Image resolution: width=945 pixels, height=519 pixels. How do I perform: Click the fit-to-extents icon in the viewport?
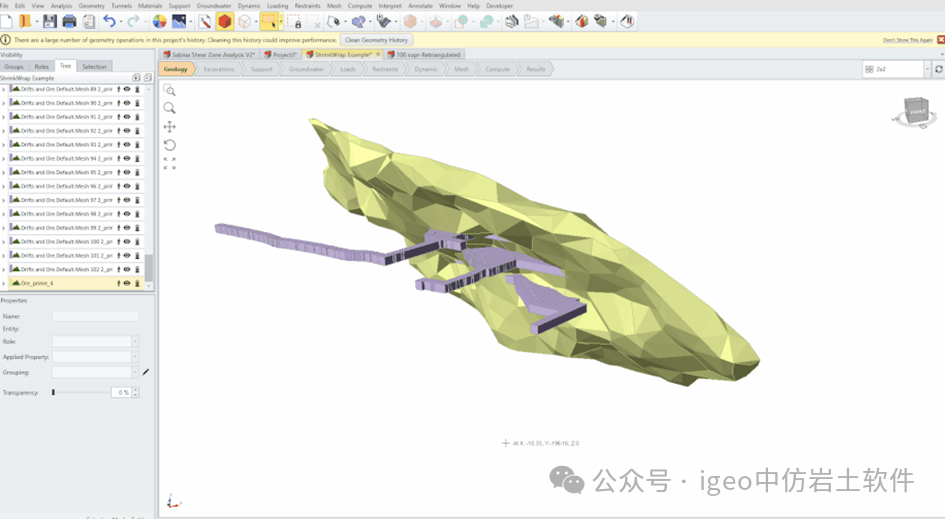169,163
